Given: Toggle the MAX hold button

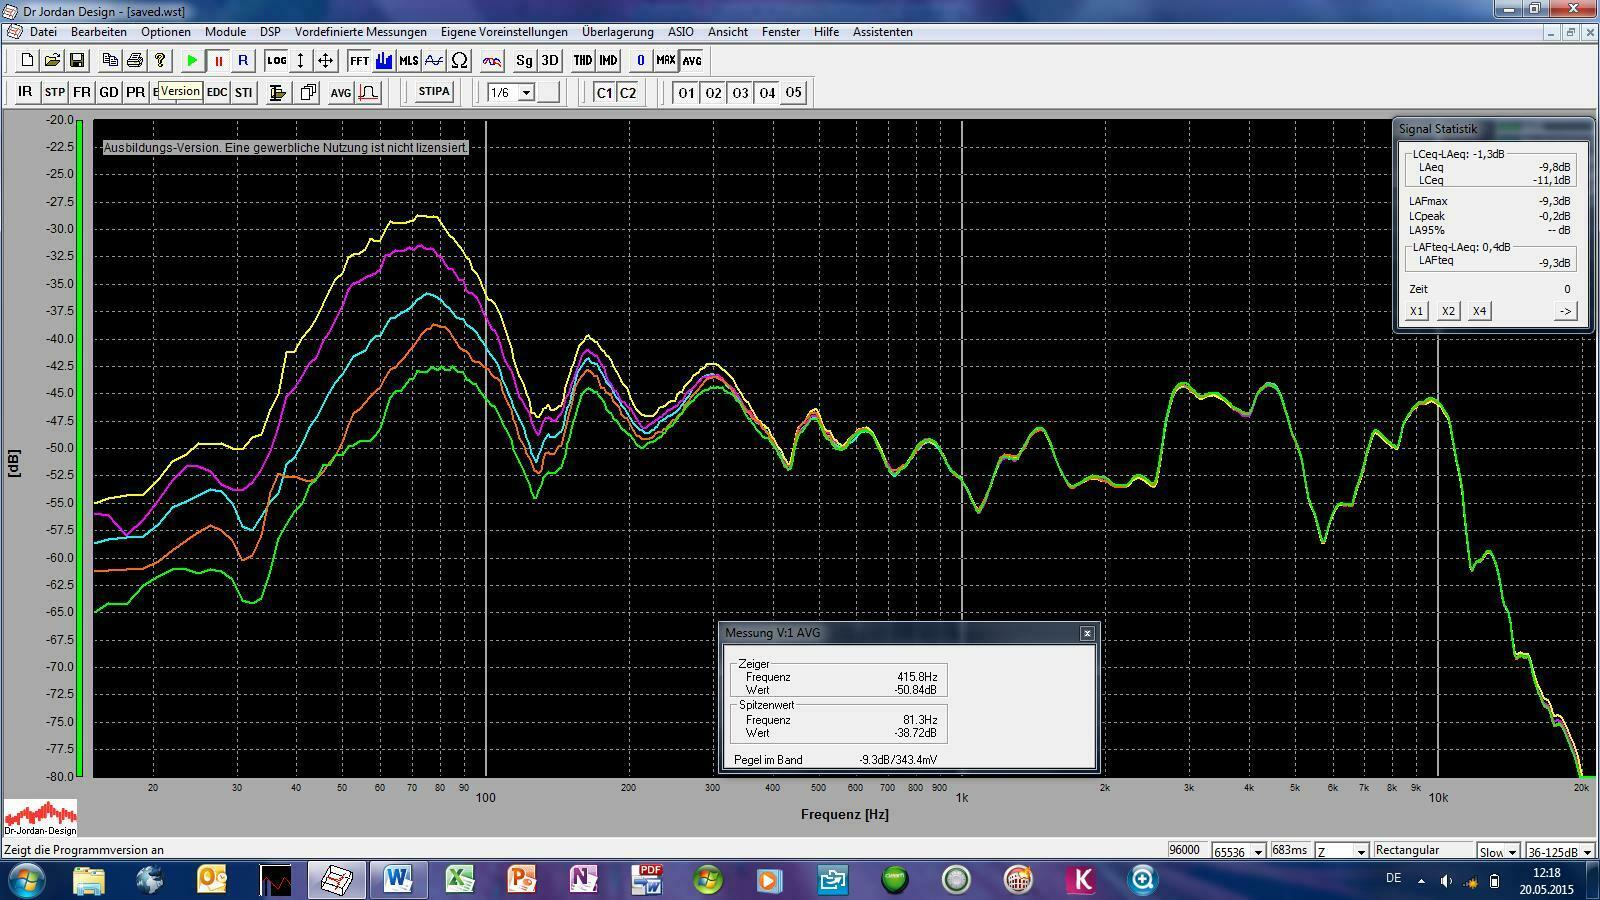Looking at the screenshot, I should 666,61.
